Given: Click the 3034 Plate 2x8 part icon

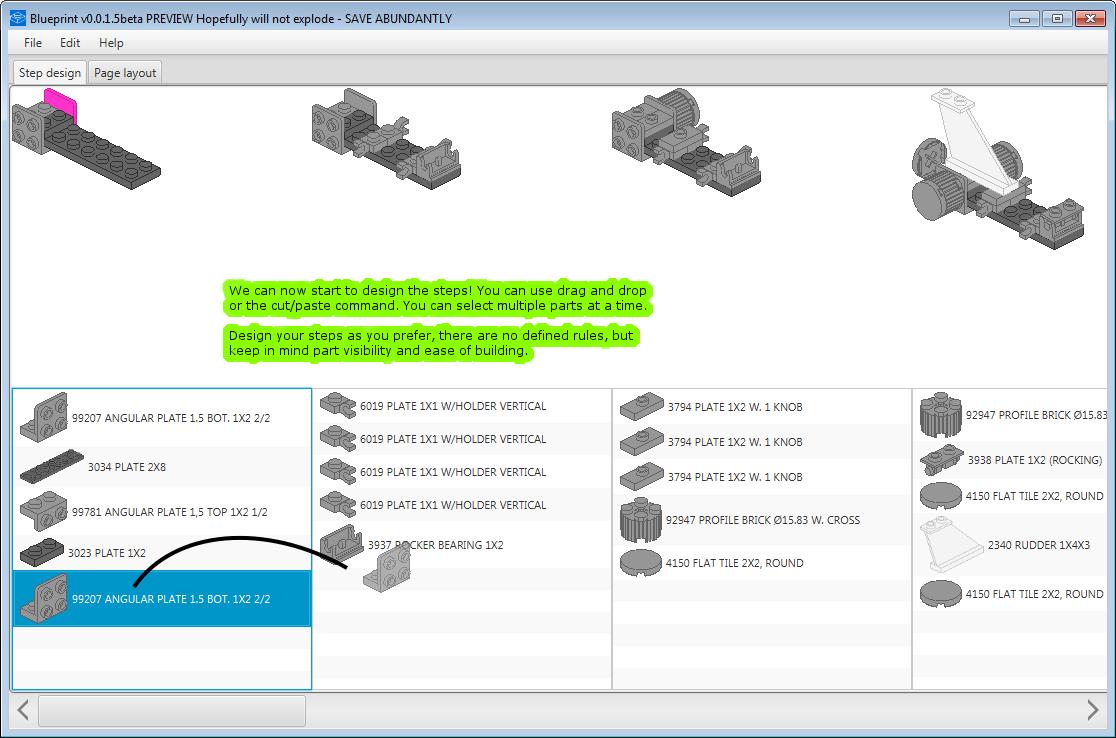Looking at the screenshot, I should pos(51,467).
